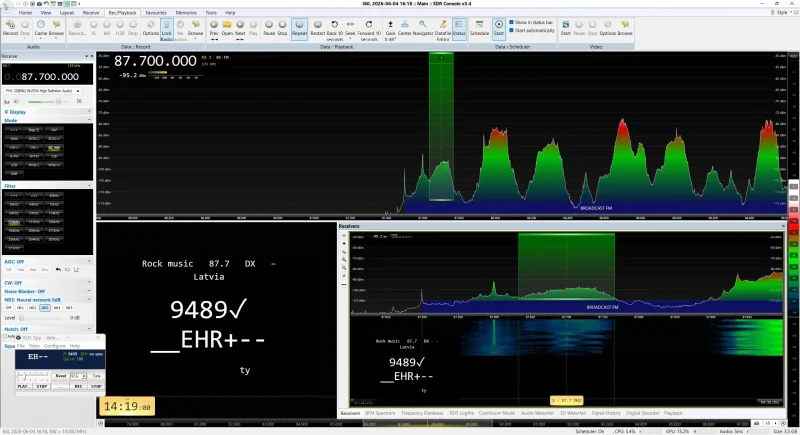
Task: Click Reset button in RDS Spy
Action: point(61,376)
